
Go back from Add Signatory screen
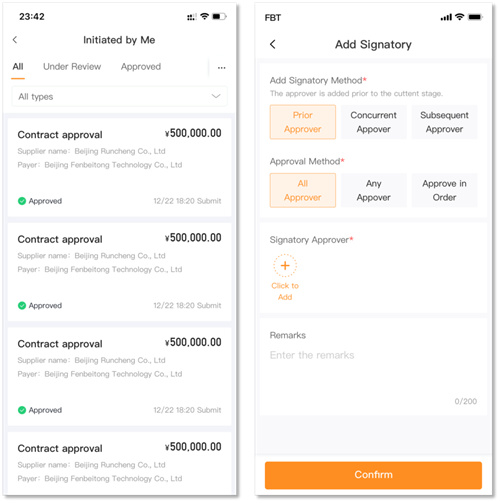(x=273, y=44)
